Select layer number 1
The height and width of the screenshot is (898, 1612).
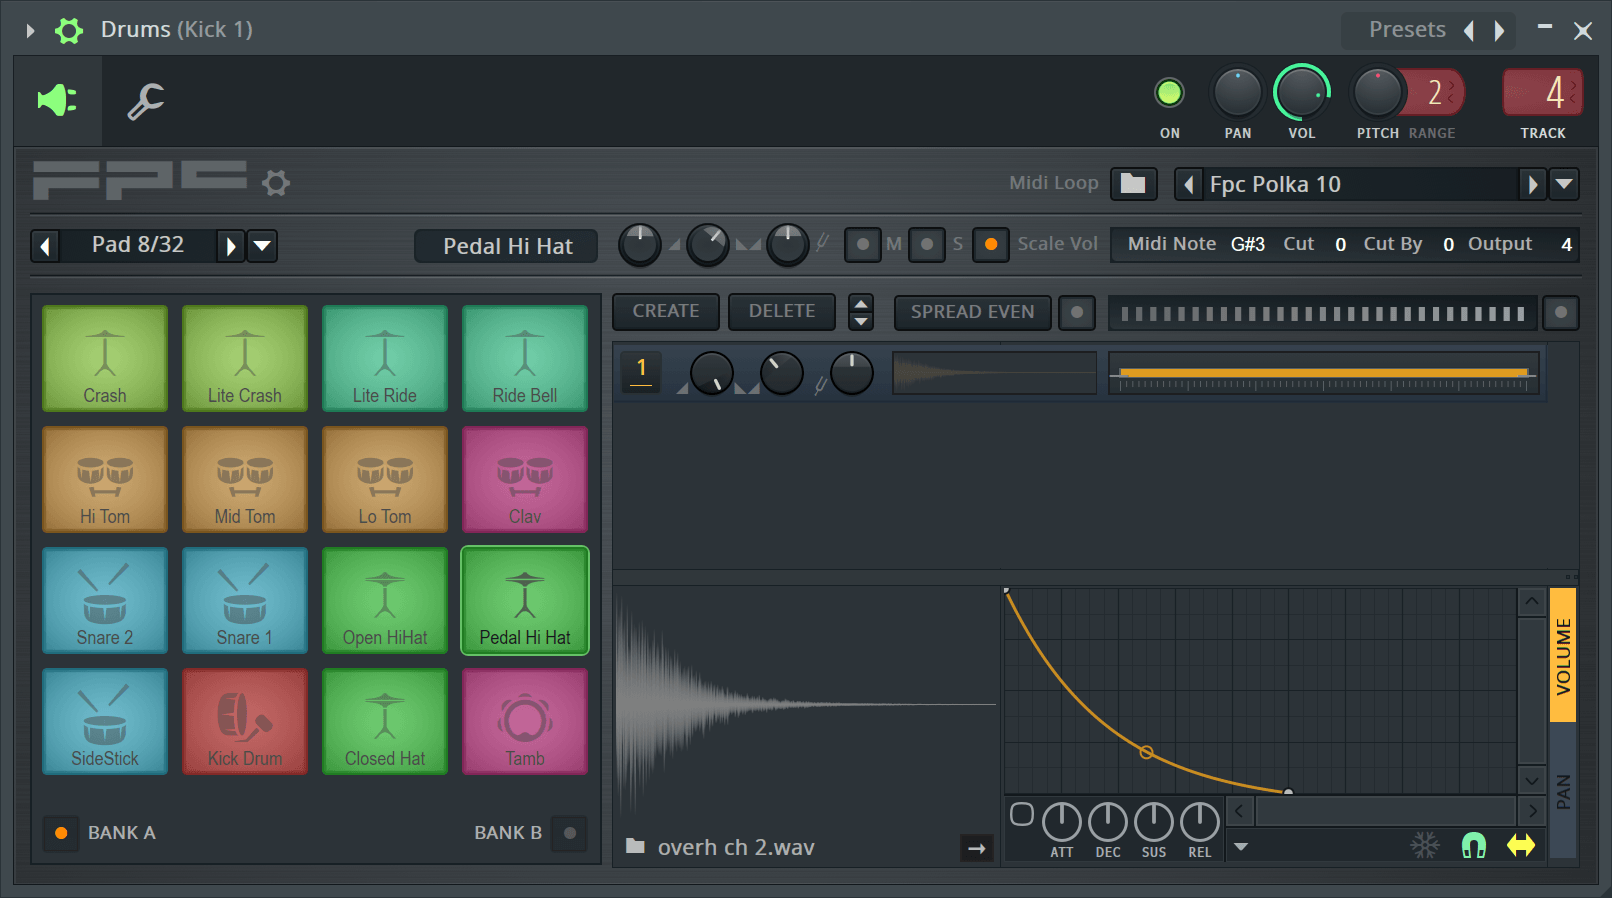(641, 371)
